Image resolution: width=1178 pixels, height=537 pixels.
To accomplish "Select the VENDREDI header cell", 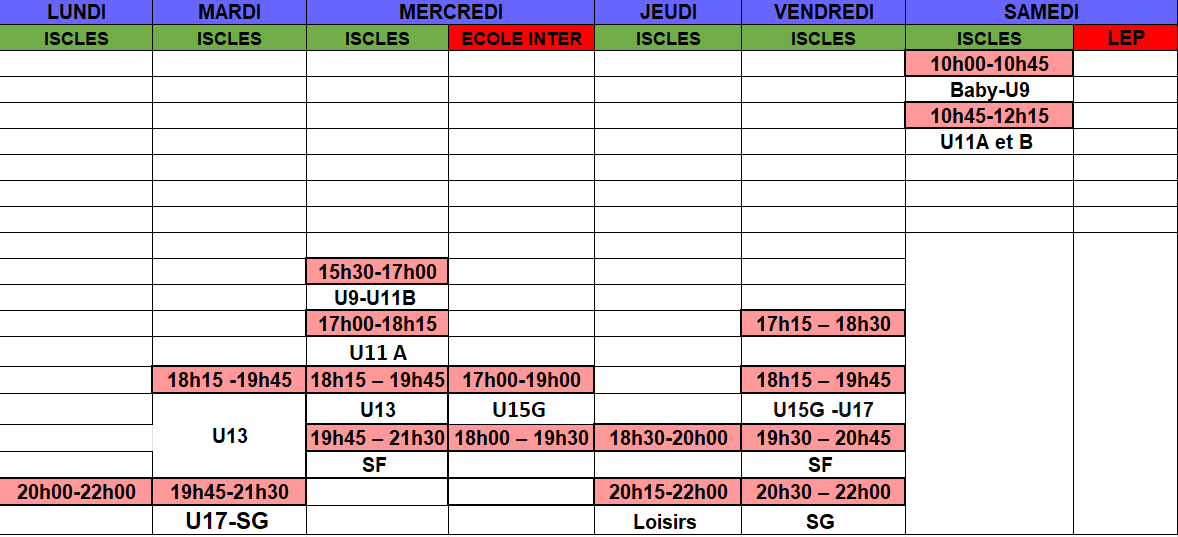I will coord(823,12).
